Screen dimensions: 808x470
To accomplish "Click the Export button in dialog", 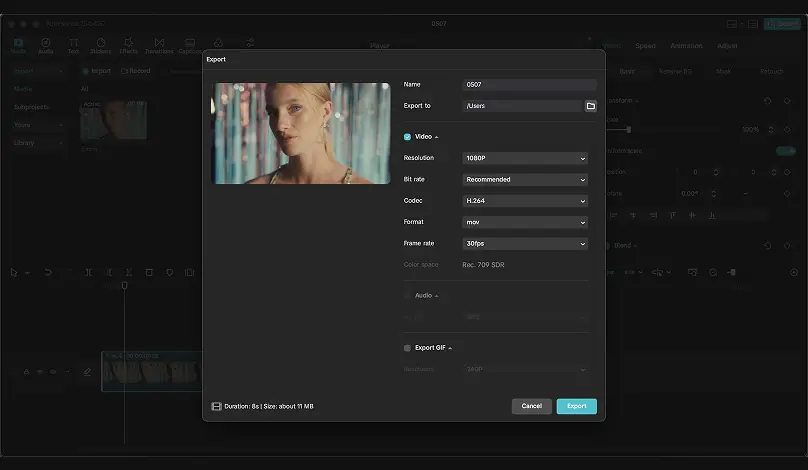I will [577, 407].
